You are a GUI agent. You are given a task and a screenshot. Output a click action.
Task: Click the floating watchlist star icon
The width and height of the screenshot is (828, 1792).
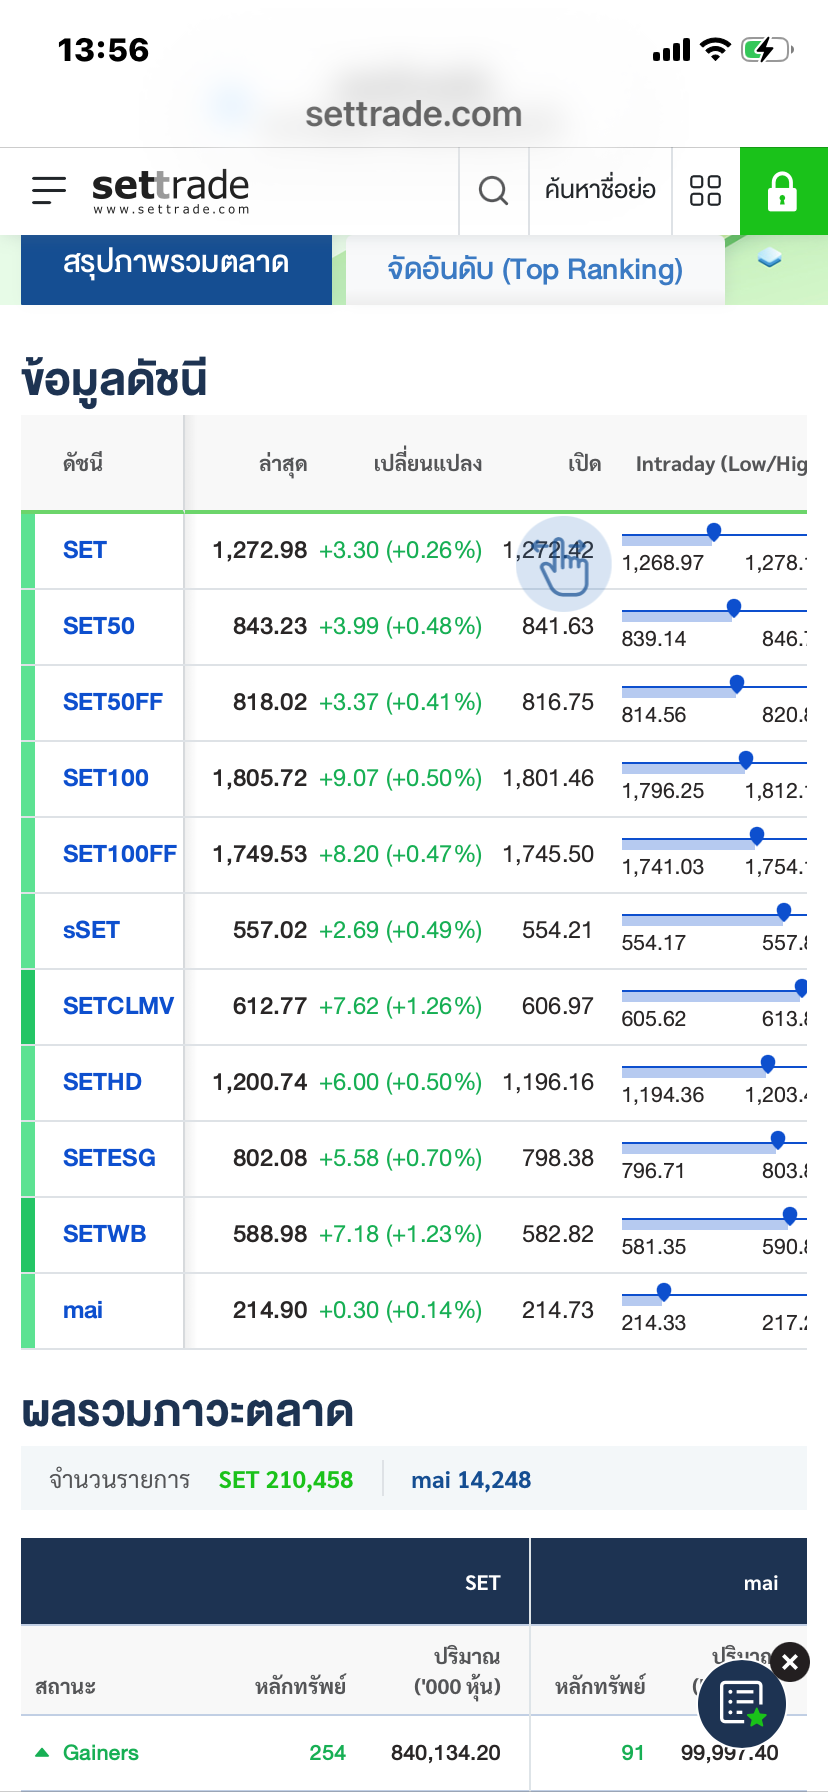coord(742,1704)
